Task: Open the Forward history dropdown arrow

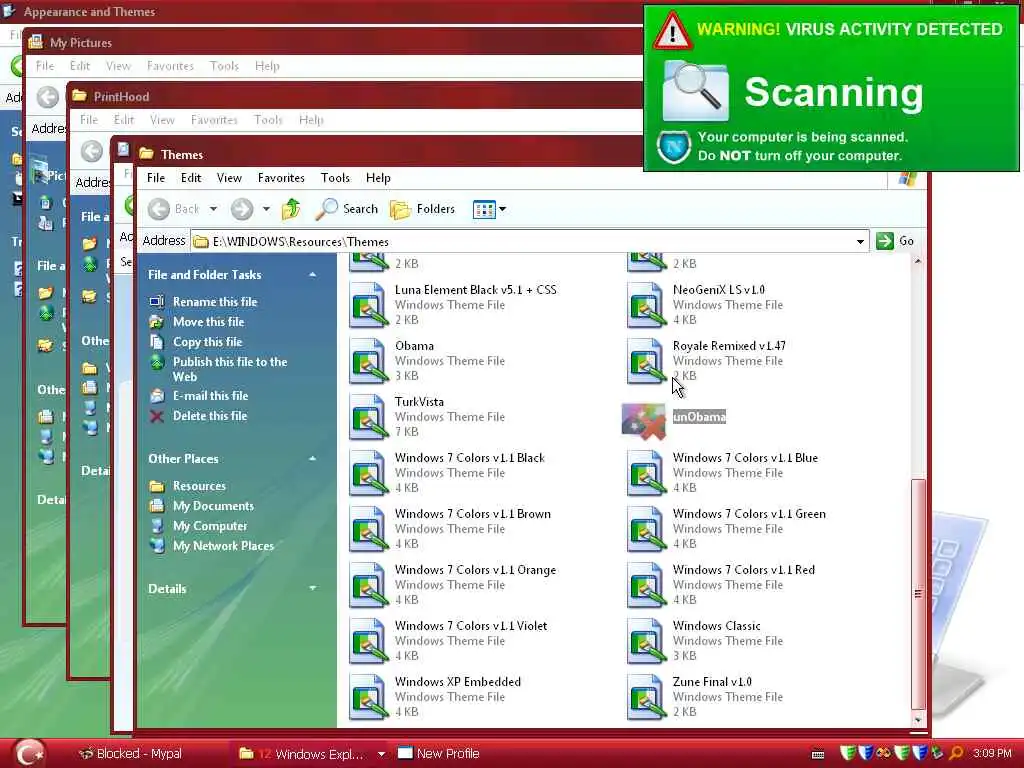Action: coord(266,209)
